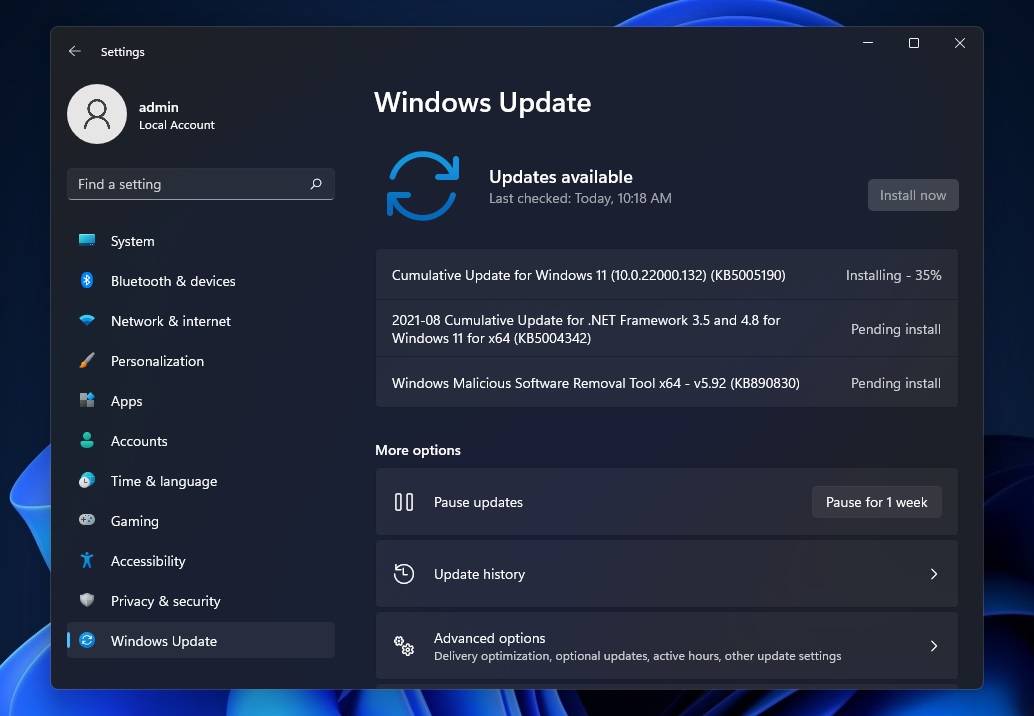Click the Find a setting search box

[x=200, y=184]
